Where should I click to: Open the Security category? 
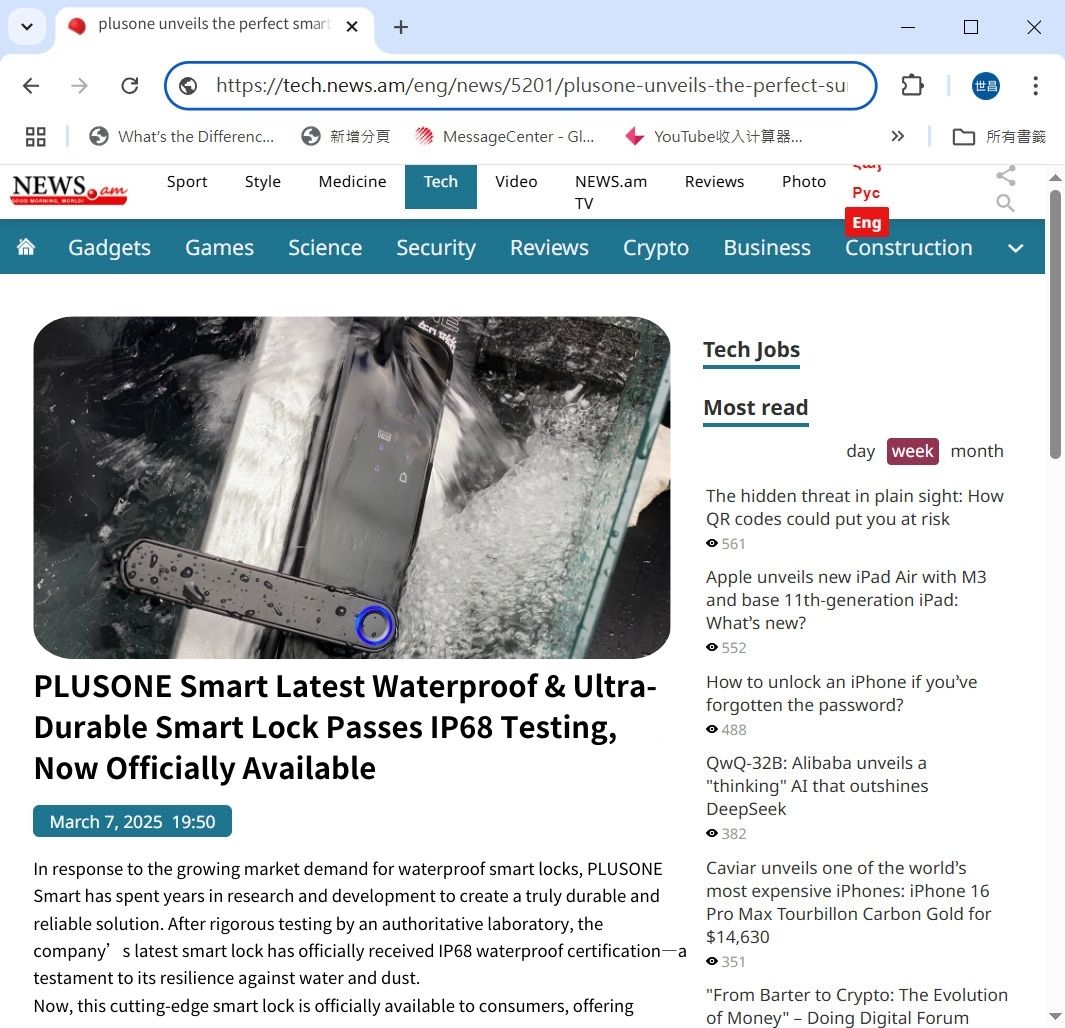tap(435, 247)
